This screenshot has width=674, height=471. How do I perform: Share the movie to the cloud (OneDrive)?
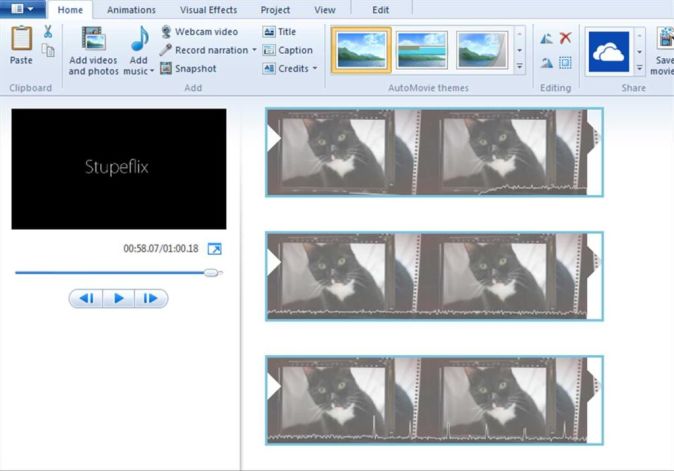(609, 52)
